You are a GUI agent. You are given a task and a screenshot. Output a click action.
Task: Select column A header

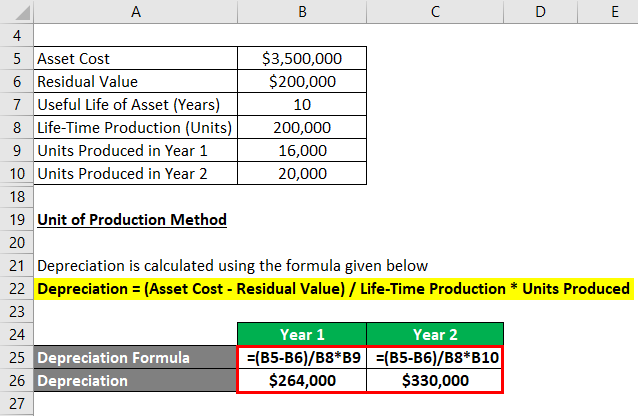[135, 11]
